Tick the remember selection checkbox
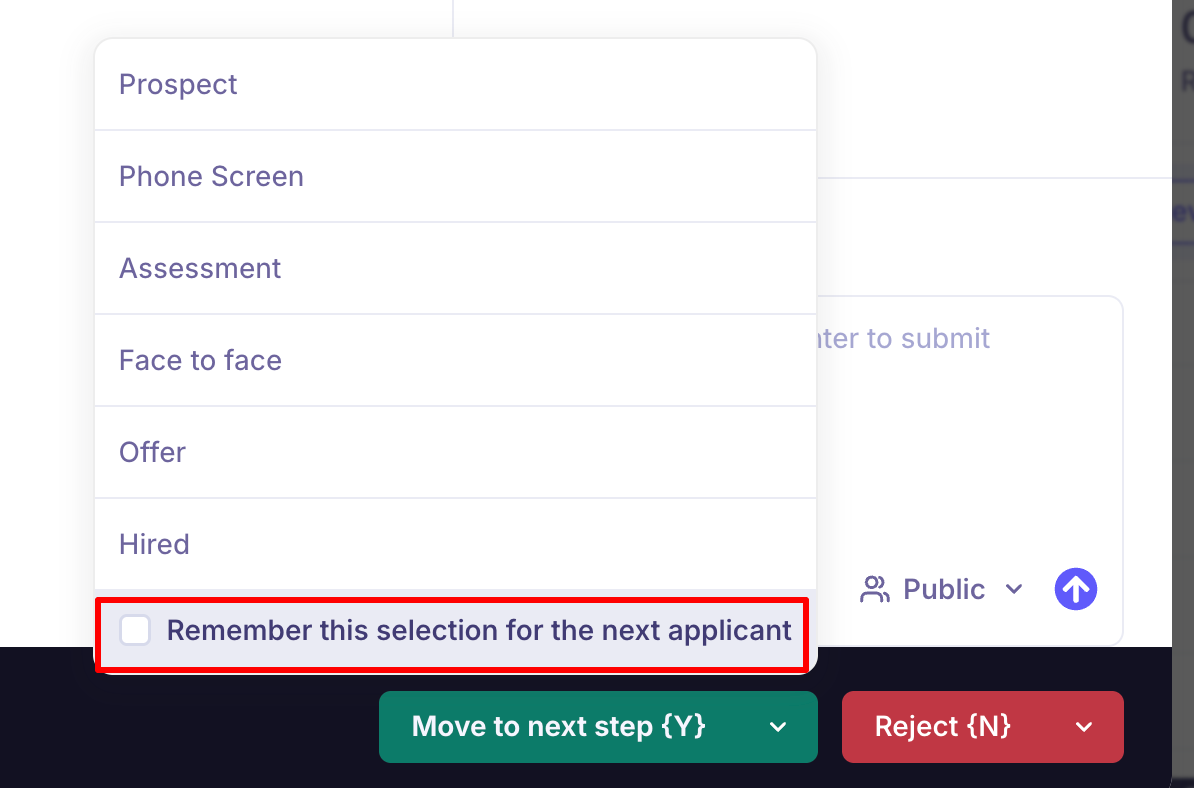Viewport: 1194px width, 788px height. [x=135, y=631]
